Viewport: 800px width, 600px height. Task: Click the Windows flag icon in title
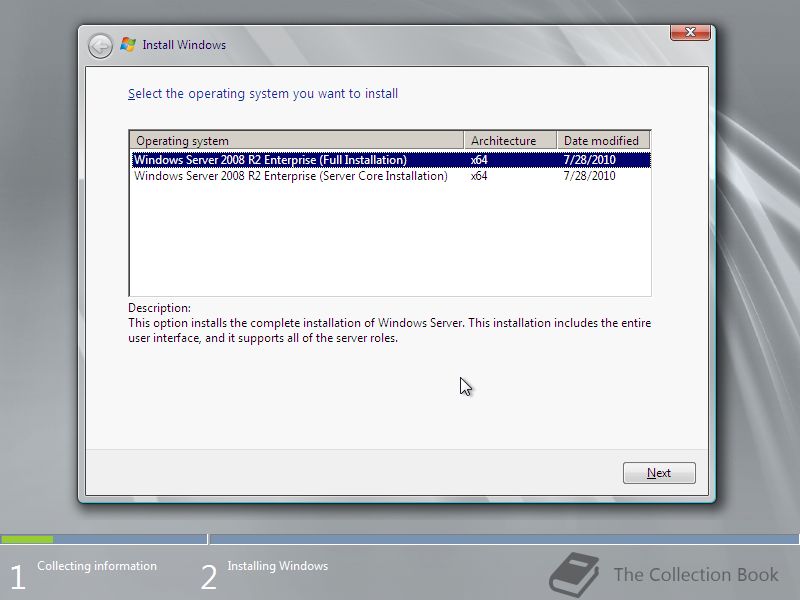point(128,45)
